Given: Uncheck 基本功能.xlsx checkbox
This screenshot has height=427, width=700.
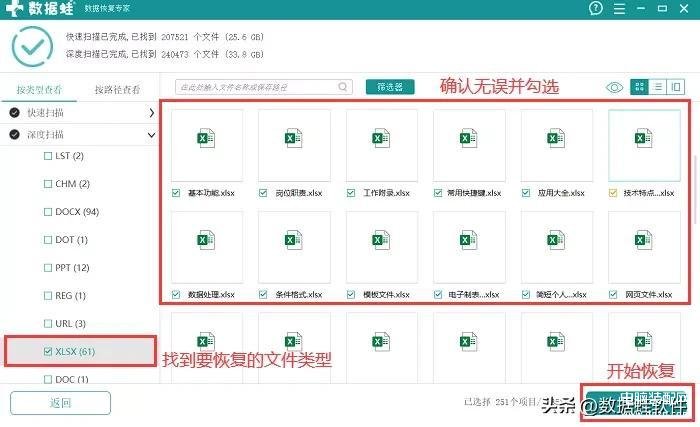Looking at the screenshot, I should click(x=176, y=193).
